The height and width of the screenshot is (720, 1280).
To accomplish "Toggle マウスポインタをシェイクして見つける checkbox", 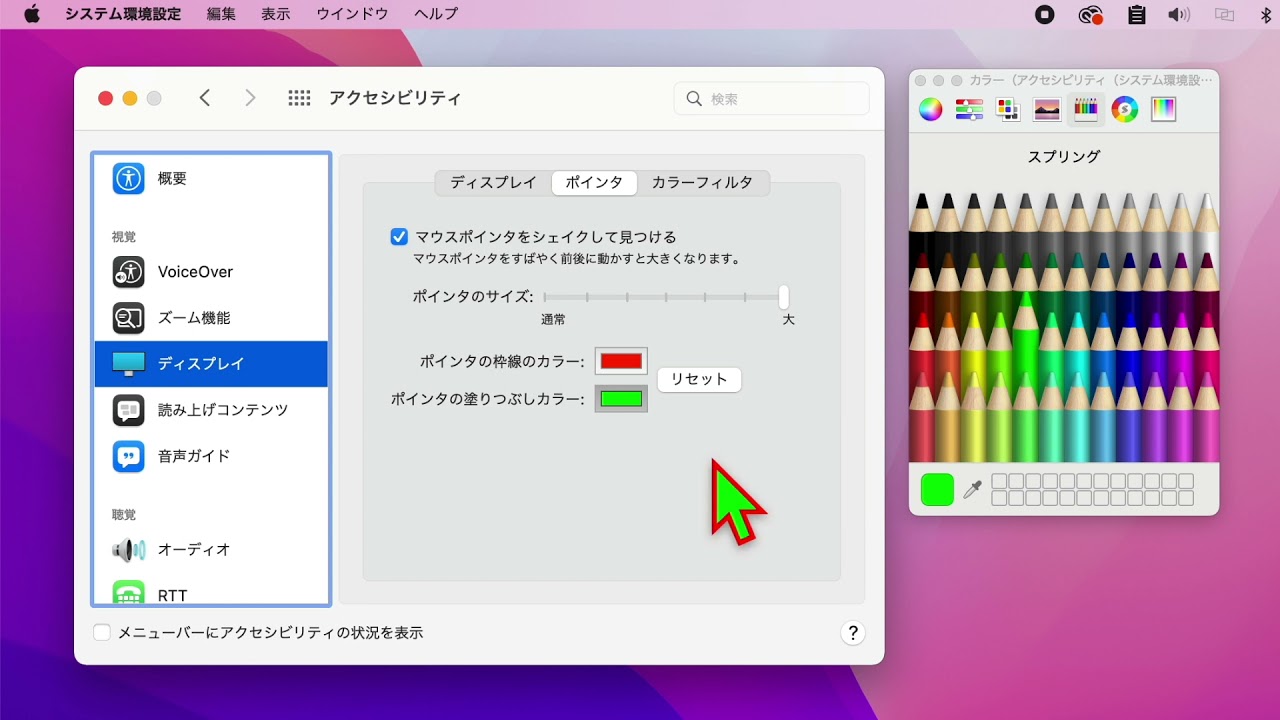I will [399, 237].
